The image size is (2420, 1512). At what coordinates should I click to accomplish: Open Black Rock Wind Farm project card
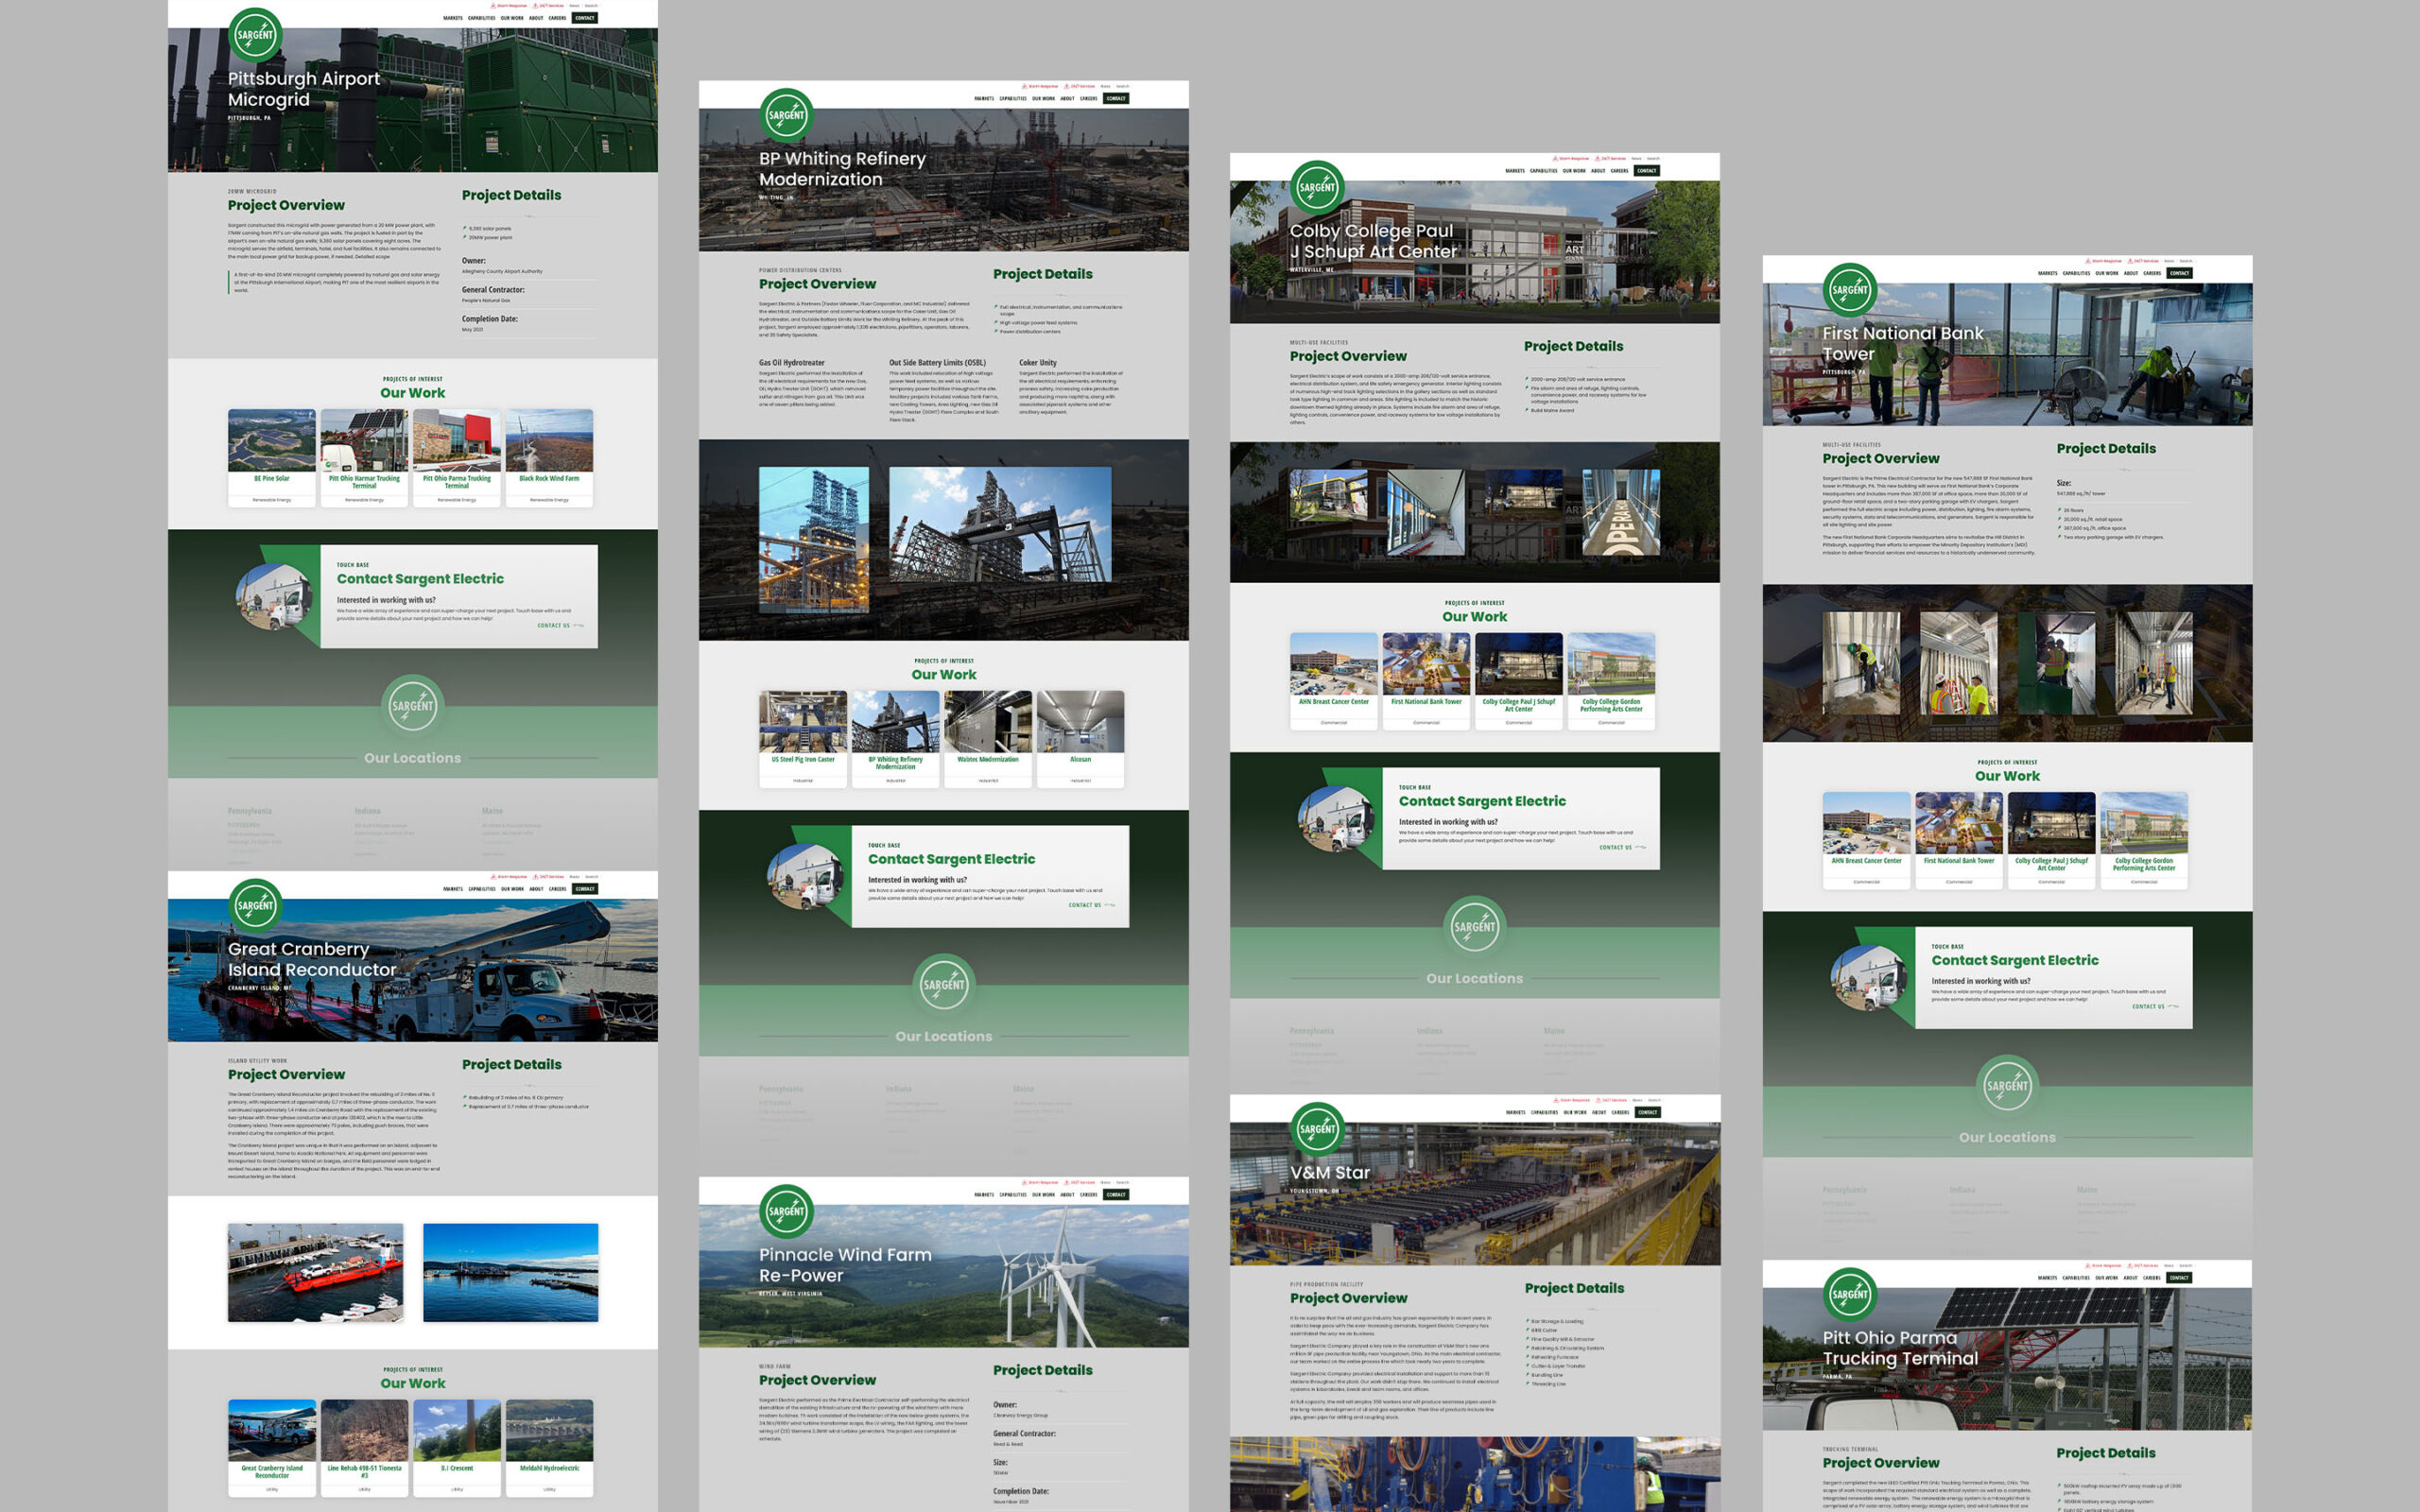(549, 457)
